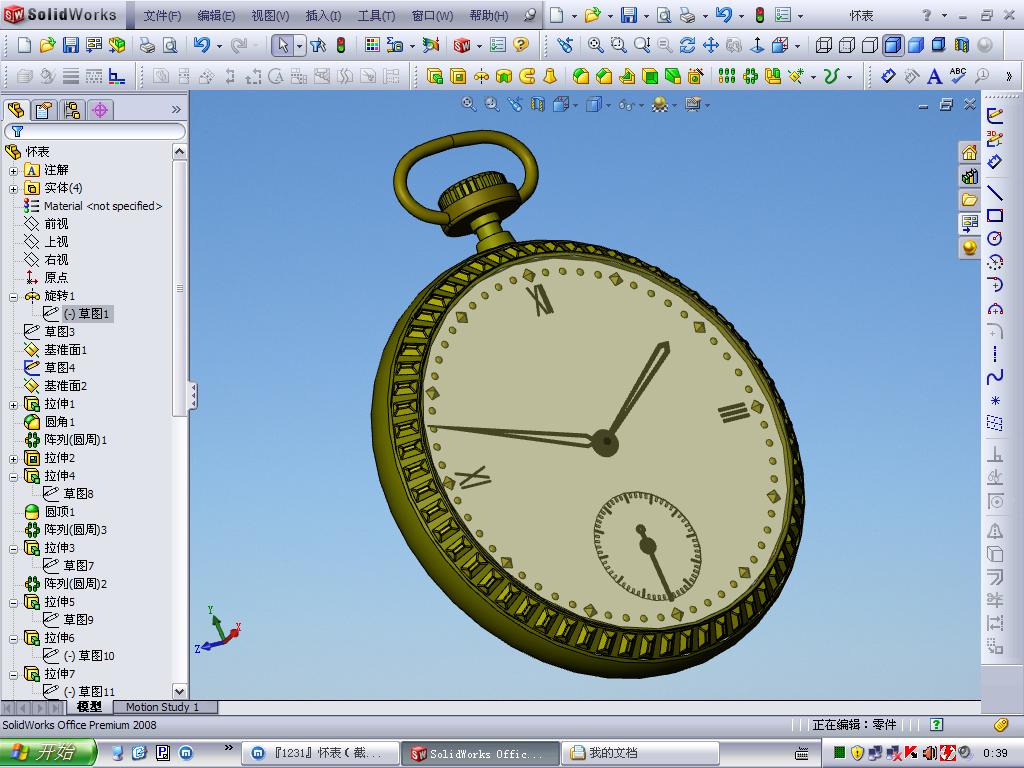Select the 模型 tab at bottom

89,707
